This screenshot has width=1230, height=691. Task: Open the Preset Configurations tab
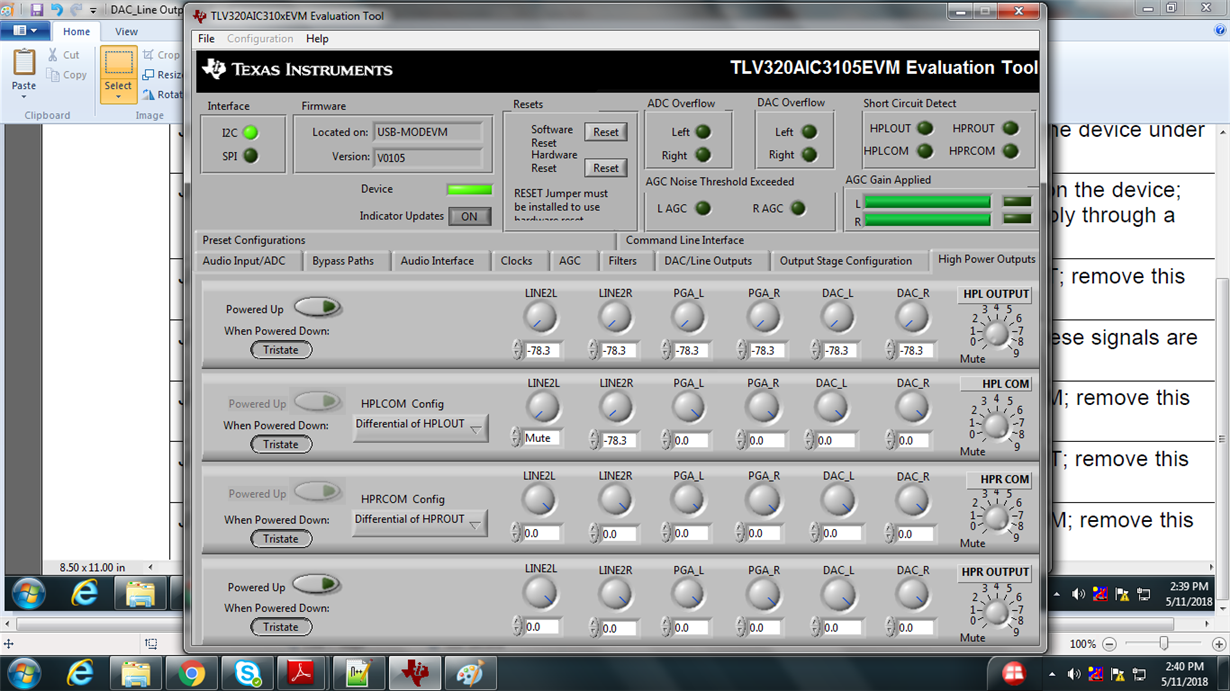(x=254, y=240)
